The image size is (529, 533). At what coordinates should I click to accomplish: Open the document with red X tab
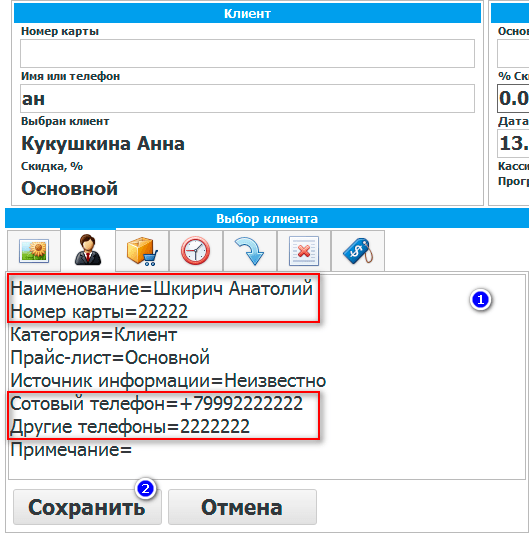coord(304,251)
